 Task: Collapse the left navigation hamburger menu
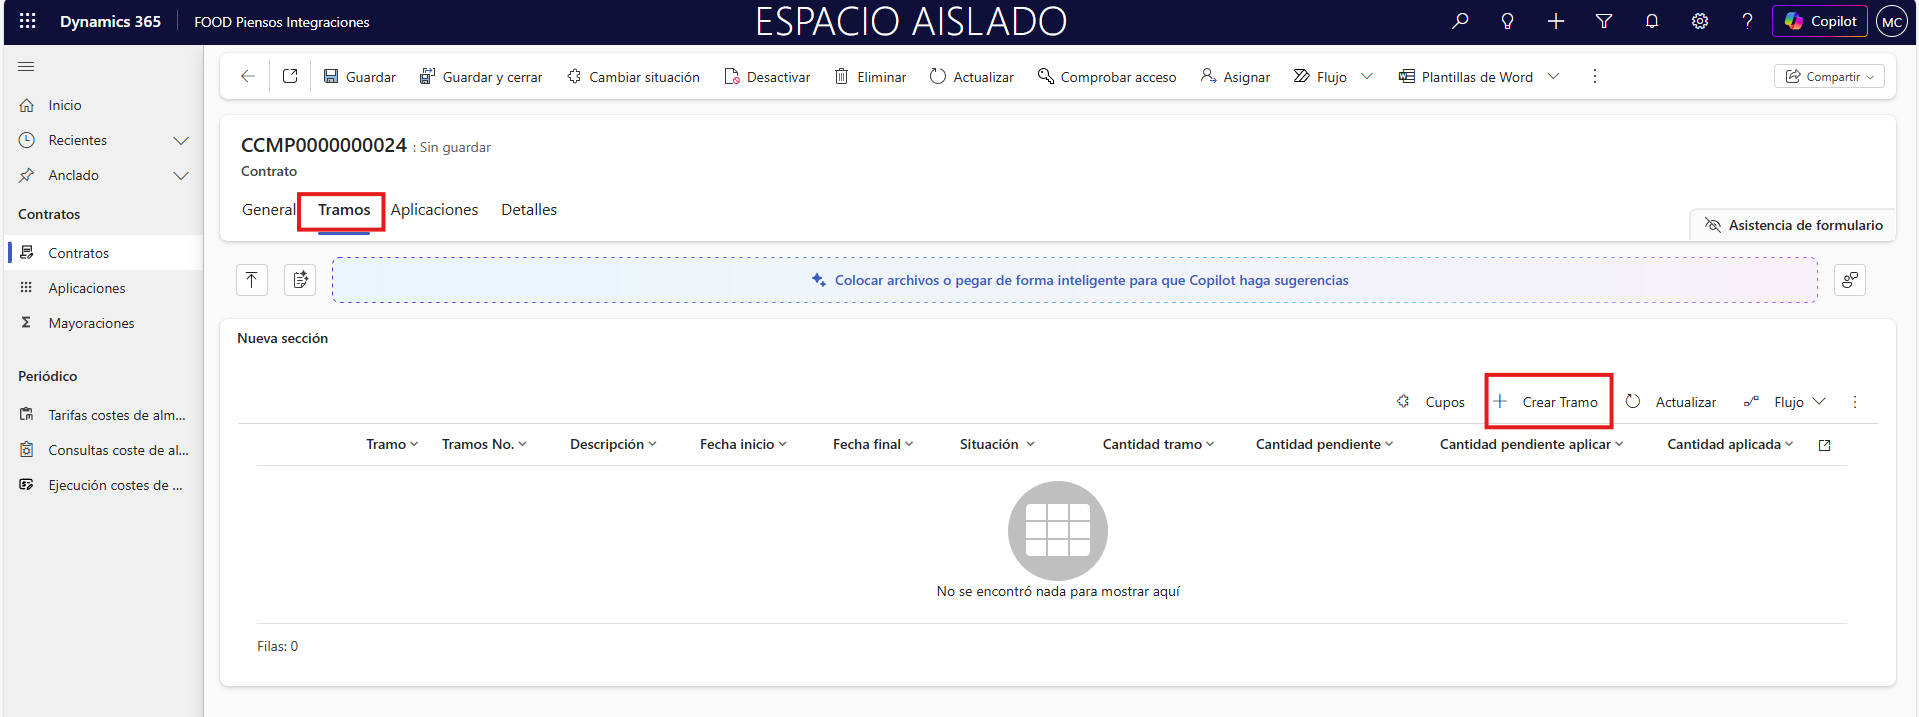(26, 67)
